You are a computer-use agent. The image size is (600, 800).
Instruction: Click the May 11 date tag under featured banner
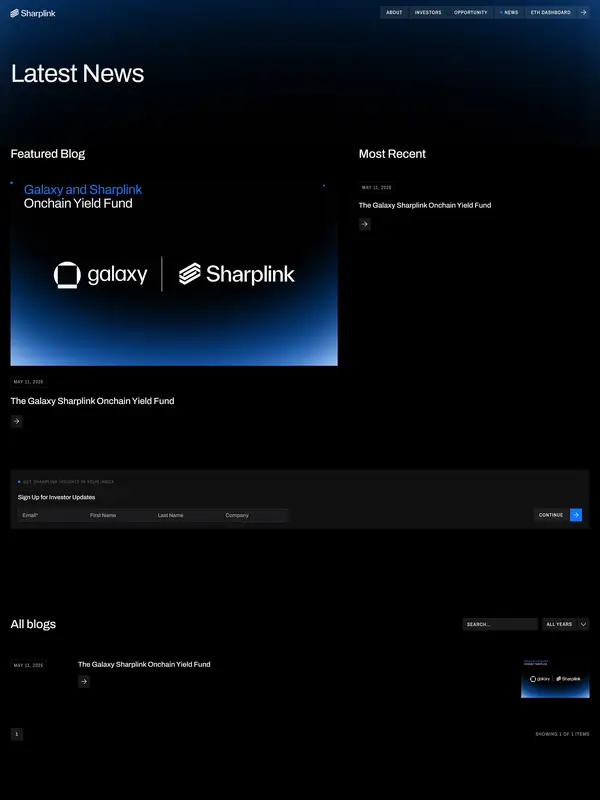coord(29,382)
